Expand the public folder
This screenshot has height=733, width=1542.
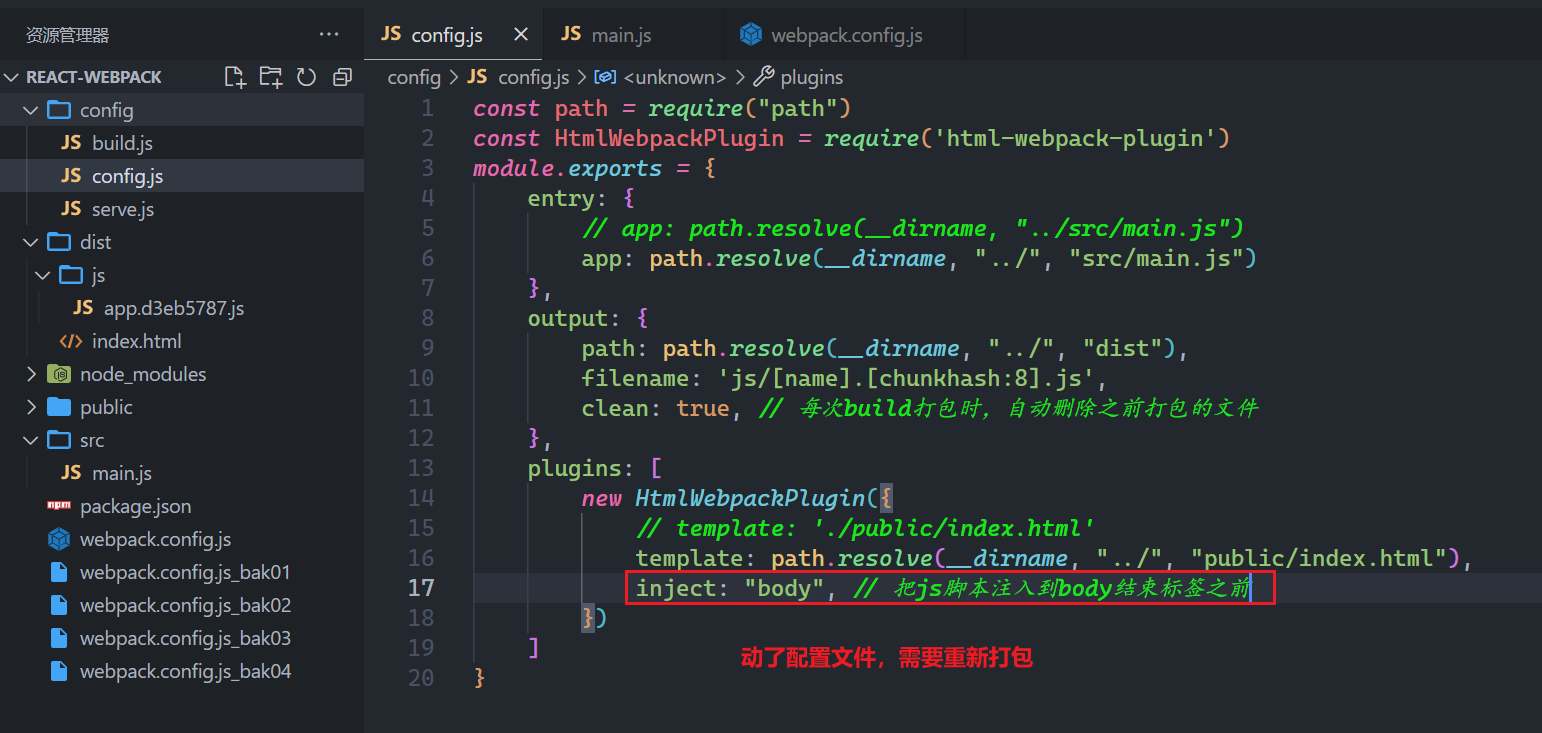click(x=32, y=407)
